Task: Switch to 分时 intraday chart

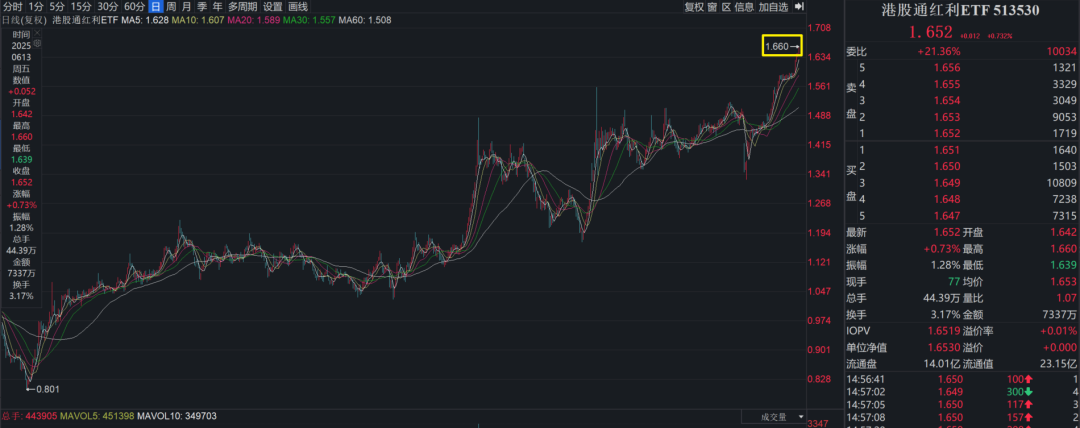Action: (x=13, y=7)
